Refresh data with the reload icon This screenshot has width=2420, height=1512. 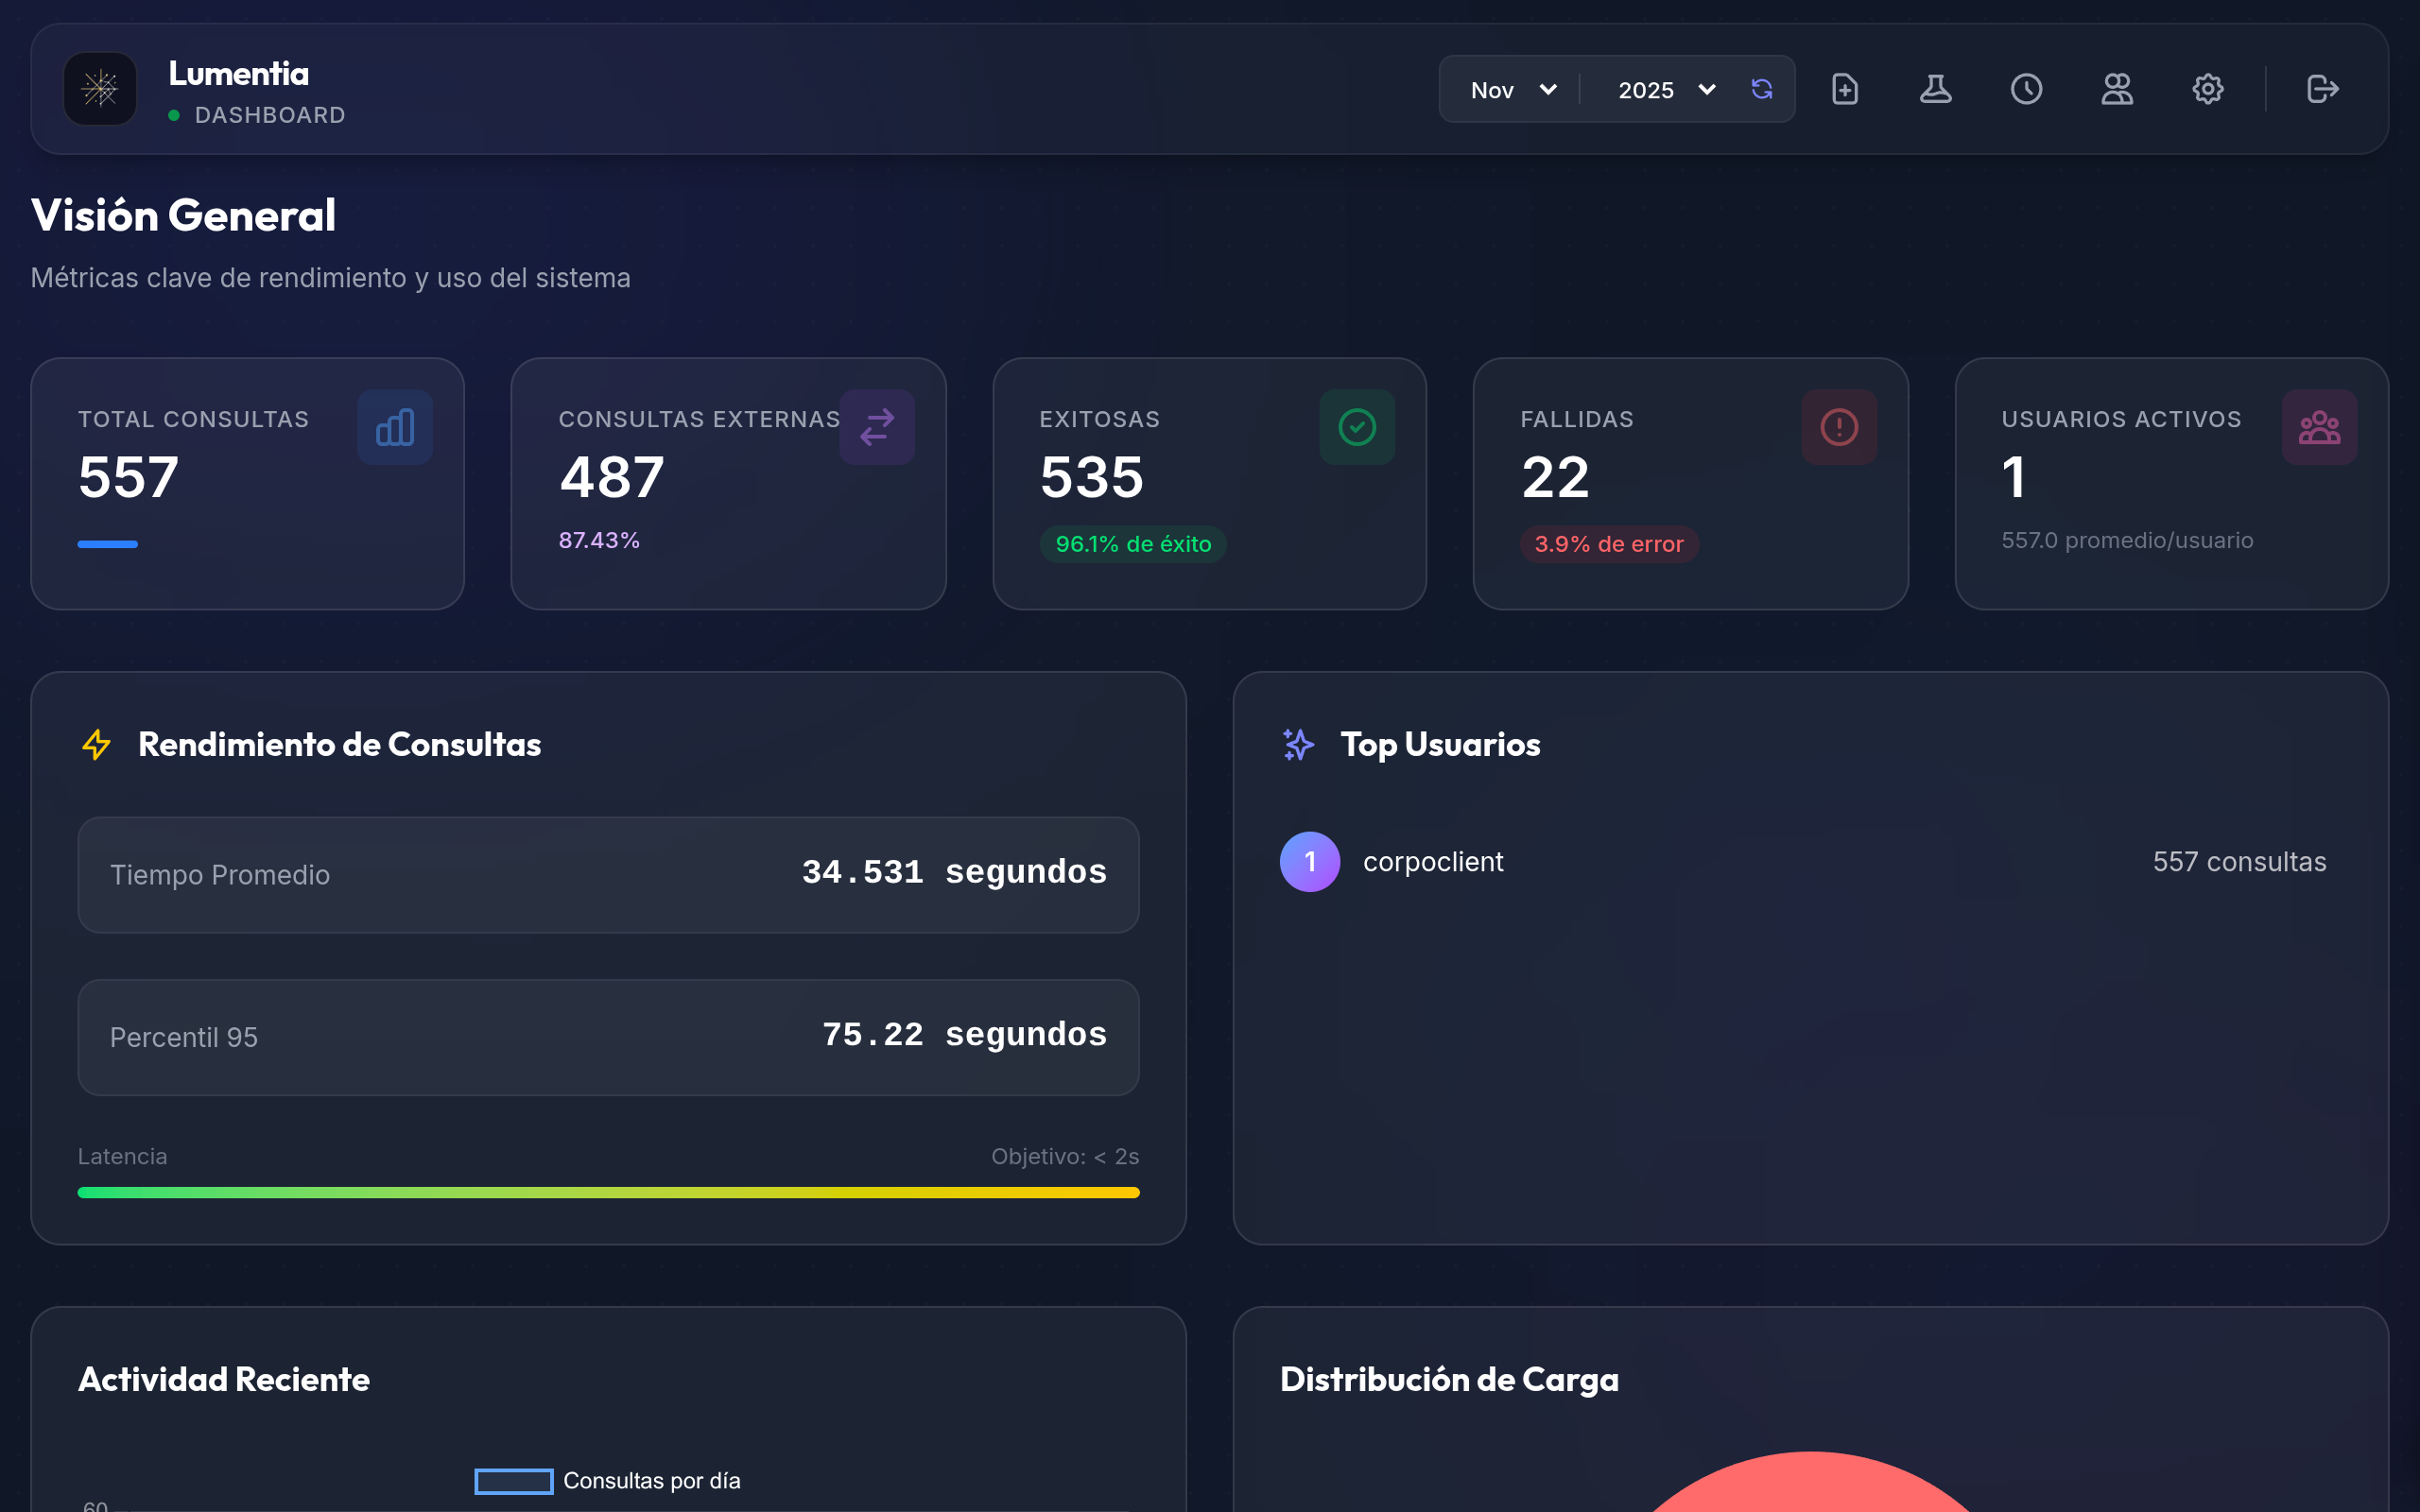click(x=1763, y=89)
